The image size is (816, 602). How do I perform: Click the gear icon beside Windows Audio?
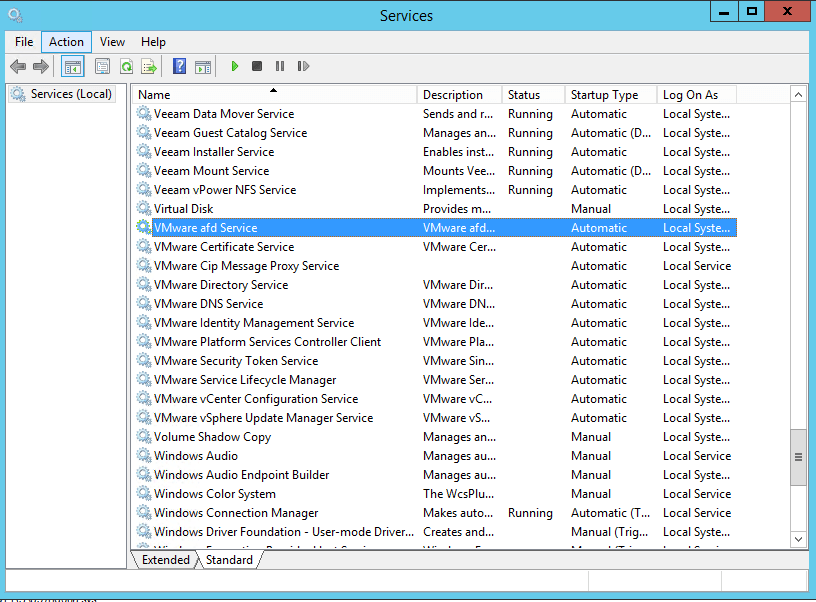pos(144,456)
